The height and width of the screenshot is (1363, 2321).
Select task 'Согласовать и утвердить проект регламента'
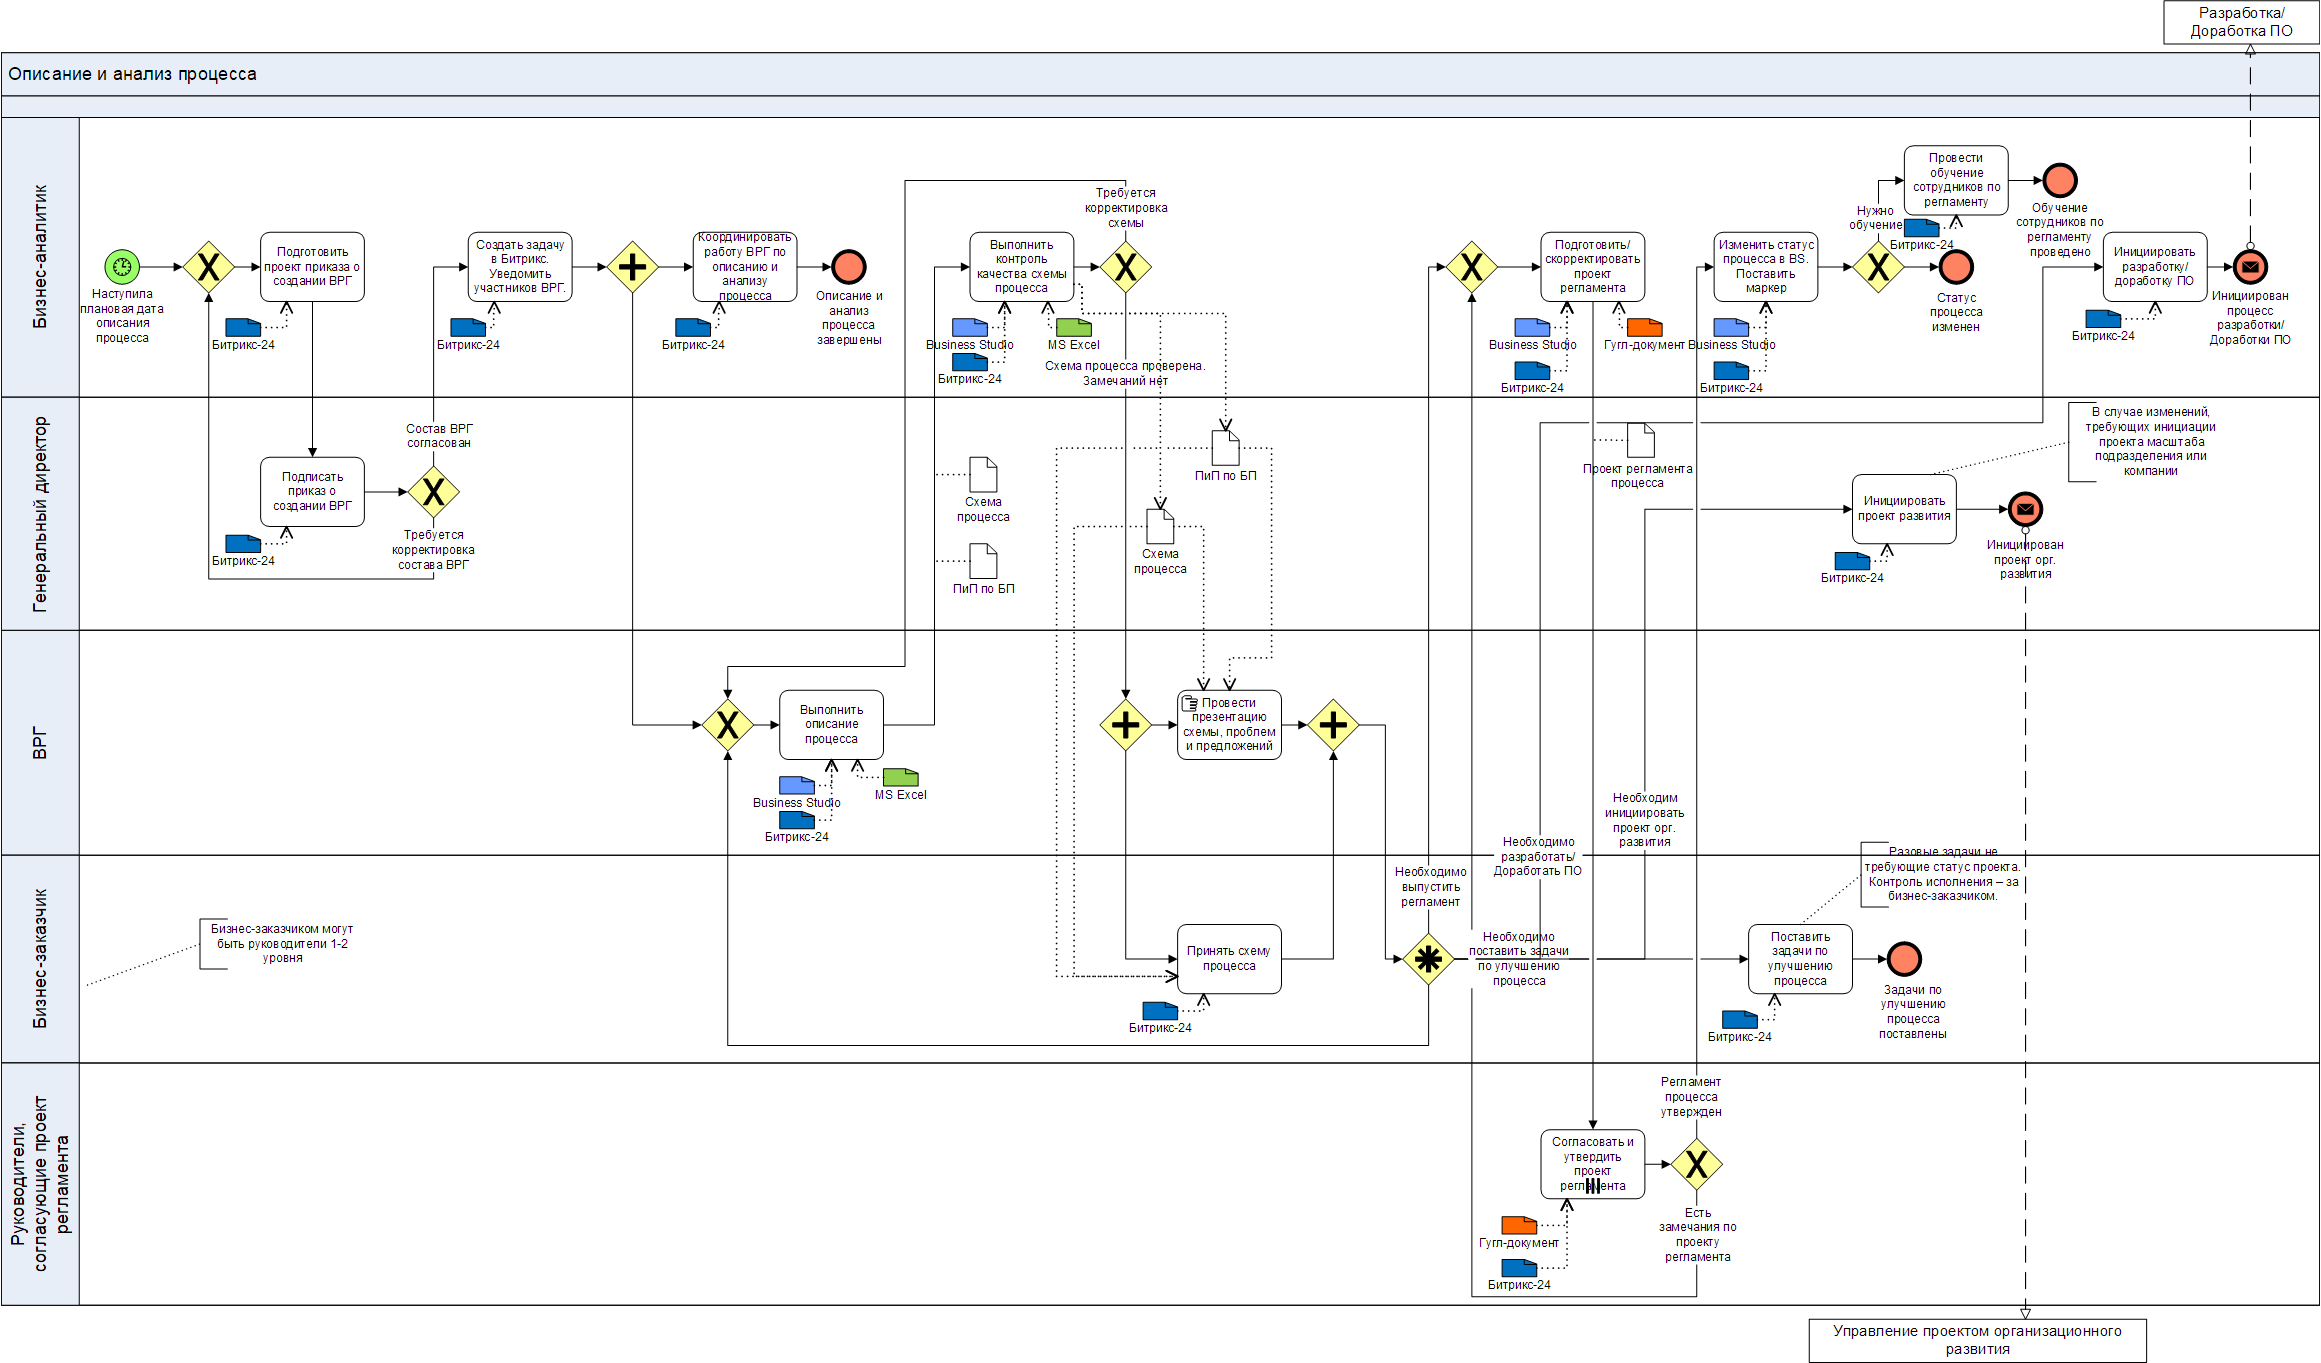click(1592, 1164)
